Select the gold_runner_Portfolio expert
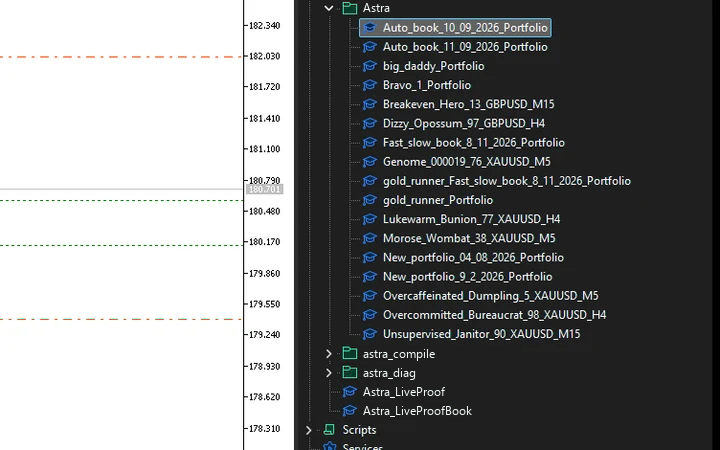 click(x=438, y=200)
